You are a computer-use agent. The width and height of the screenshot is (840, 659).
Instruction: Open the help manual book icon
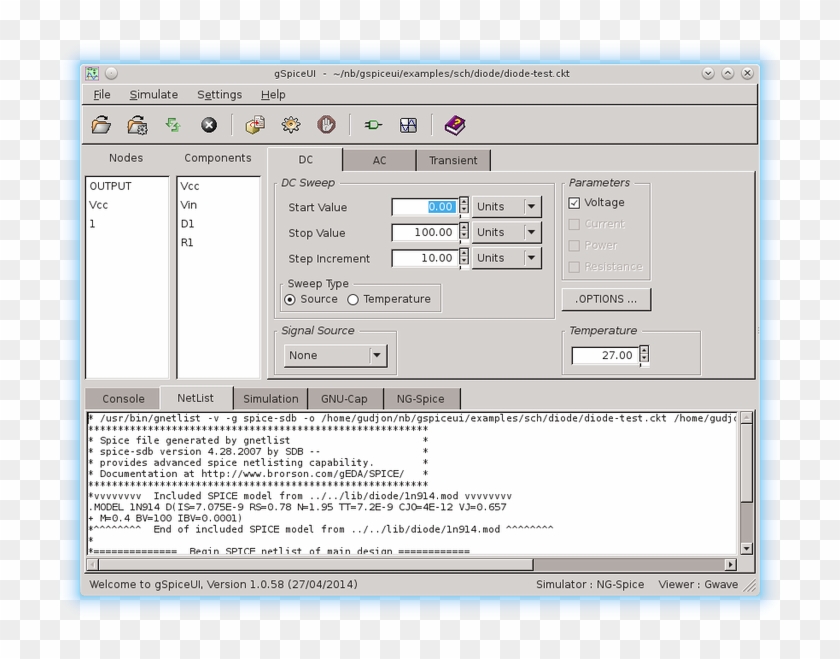pyautogui.click(x=455, y=124)
